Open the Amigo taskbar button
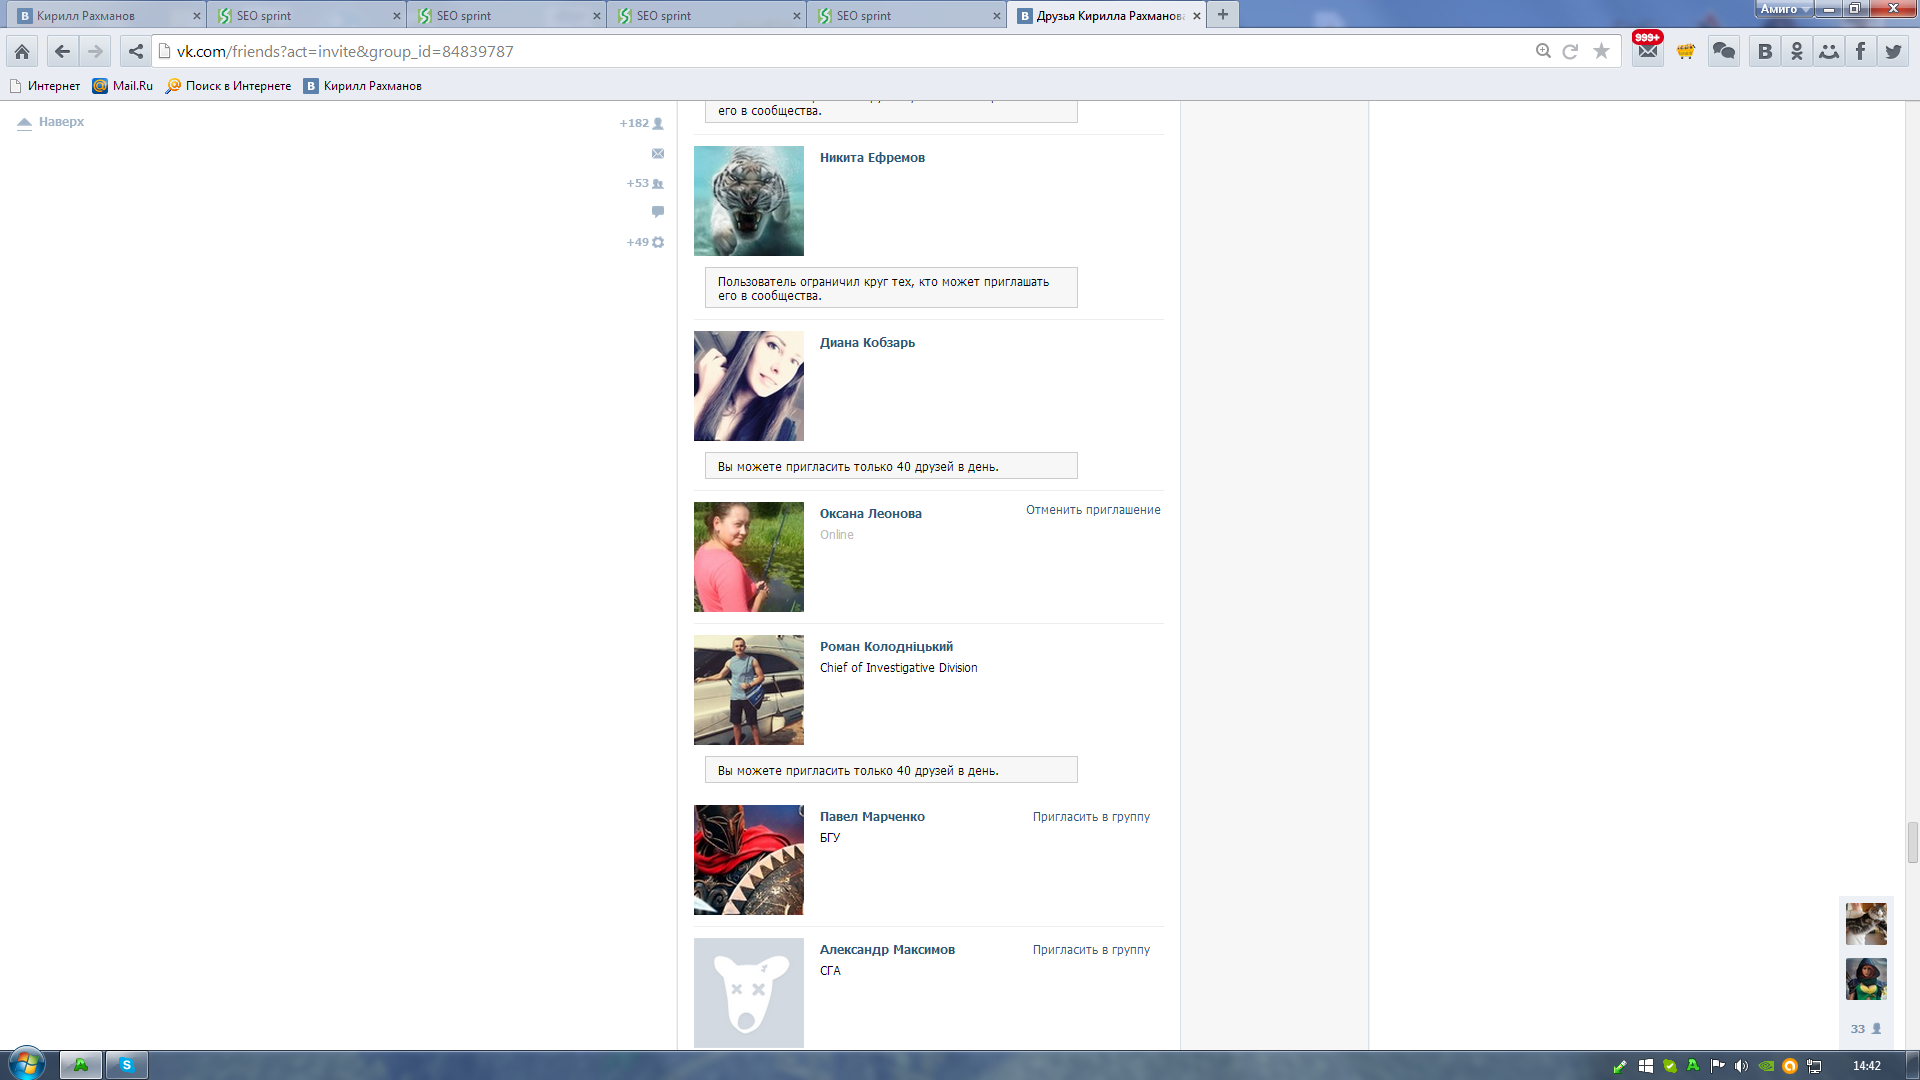Viewport: 1920px width, 1080px height. [81, 1065]
